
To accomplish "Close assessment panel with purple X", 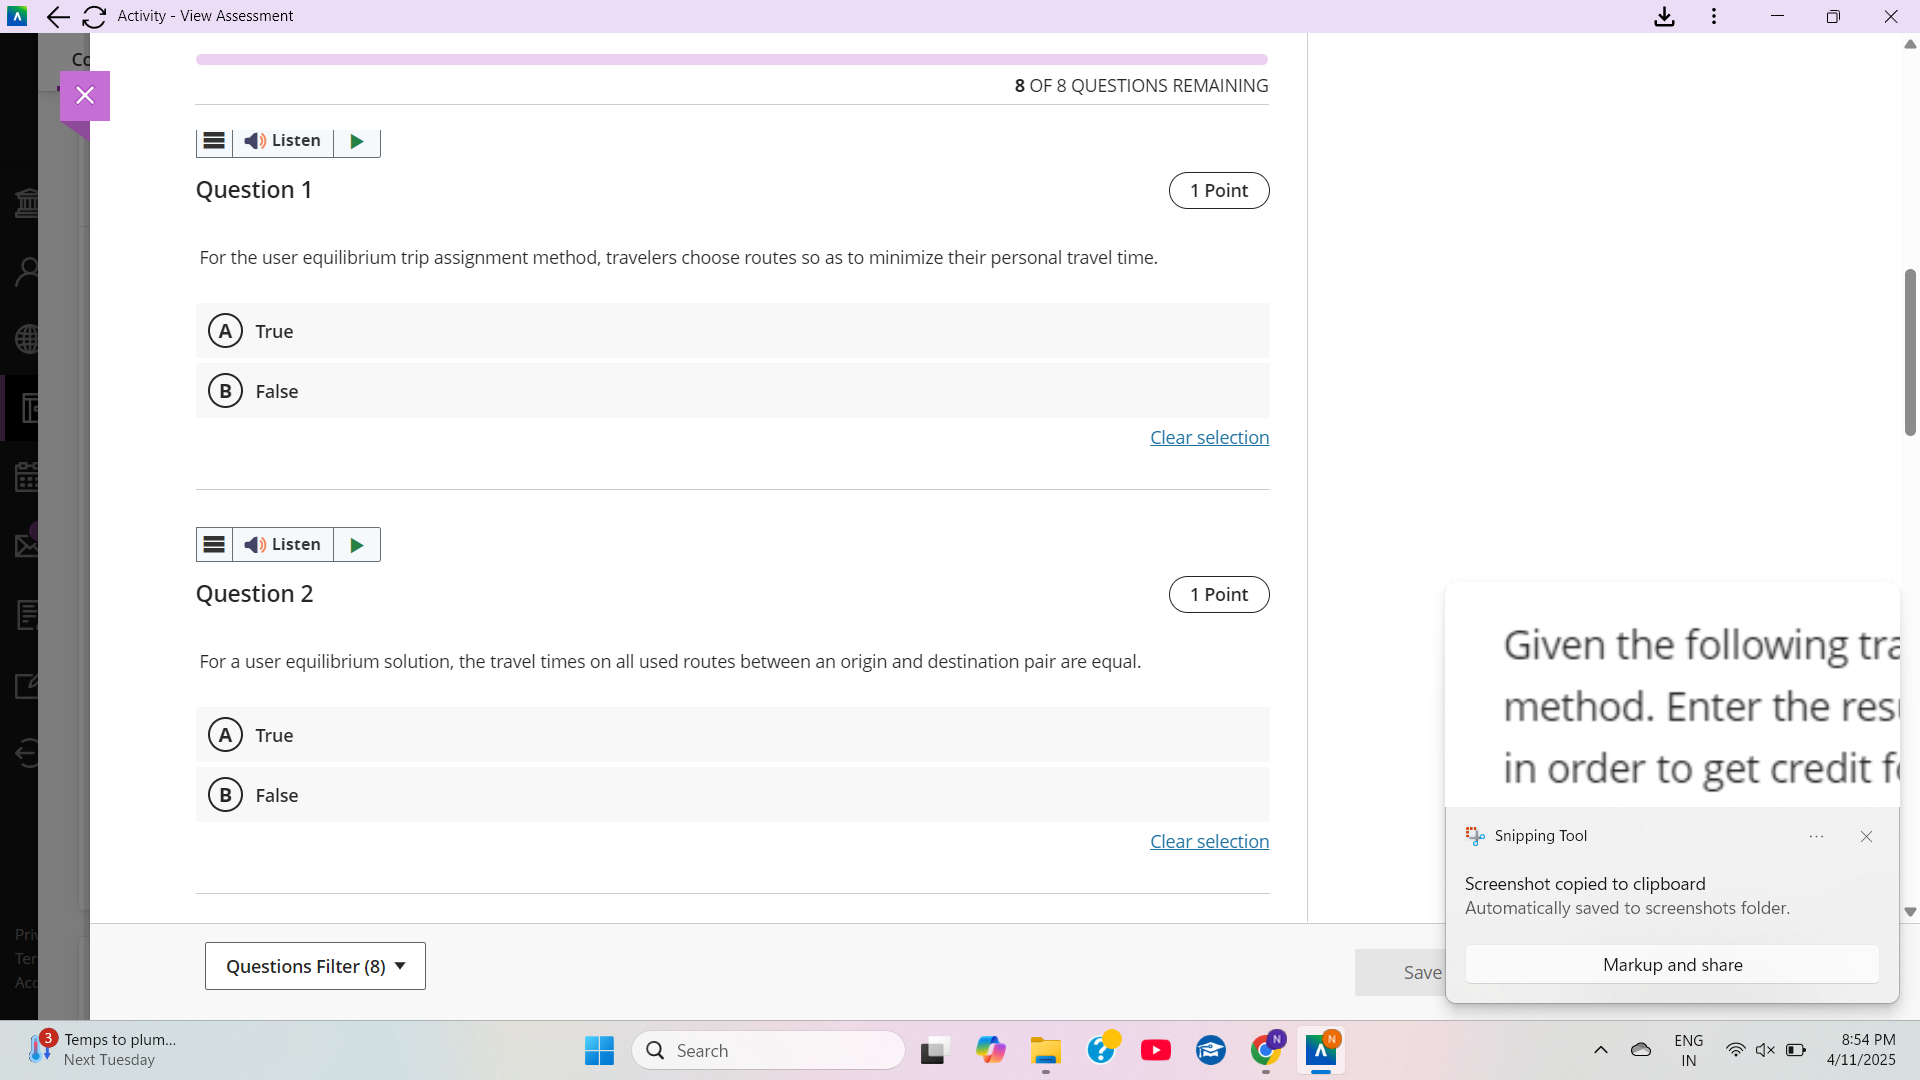I will coord(85,96).
